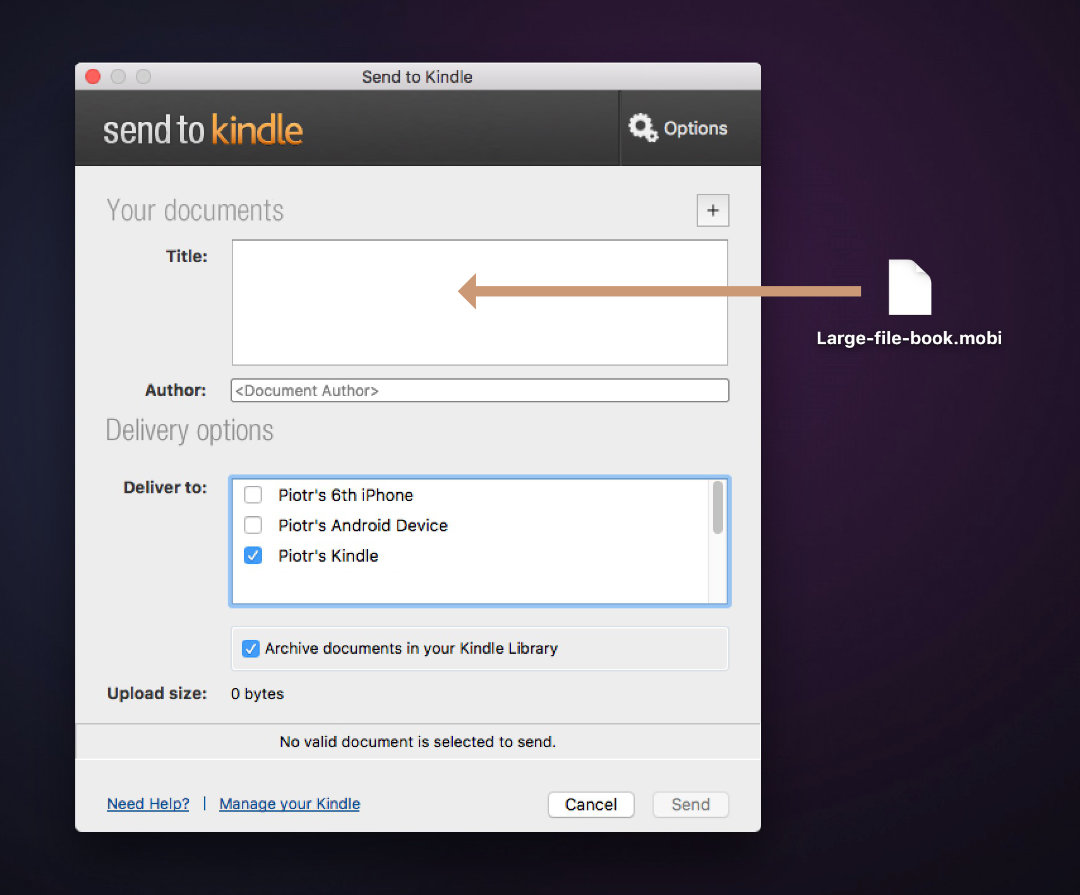Click the Upload size value showing 0 bytes
Screen dimensions: 1080x895
click(257, 693)
